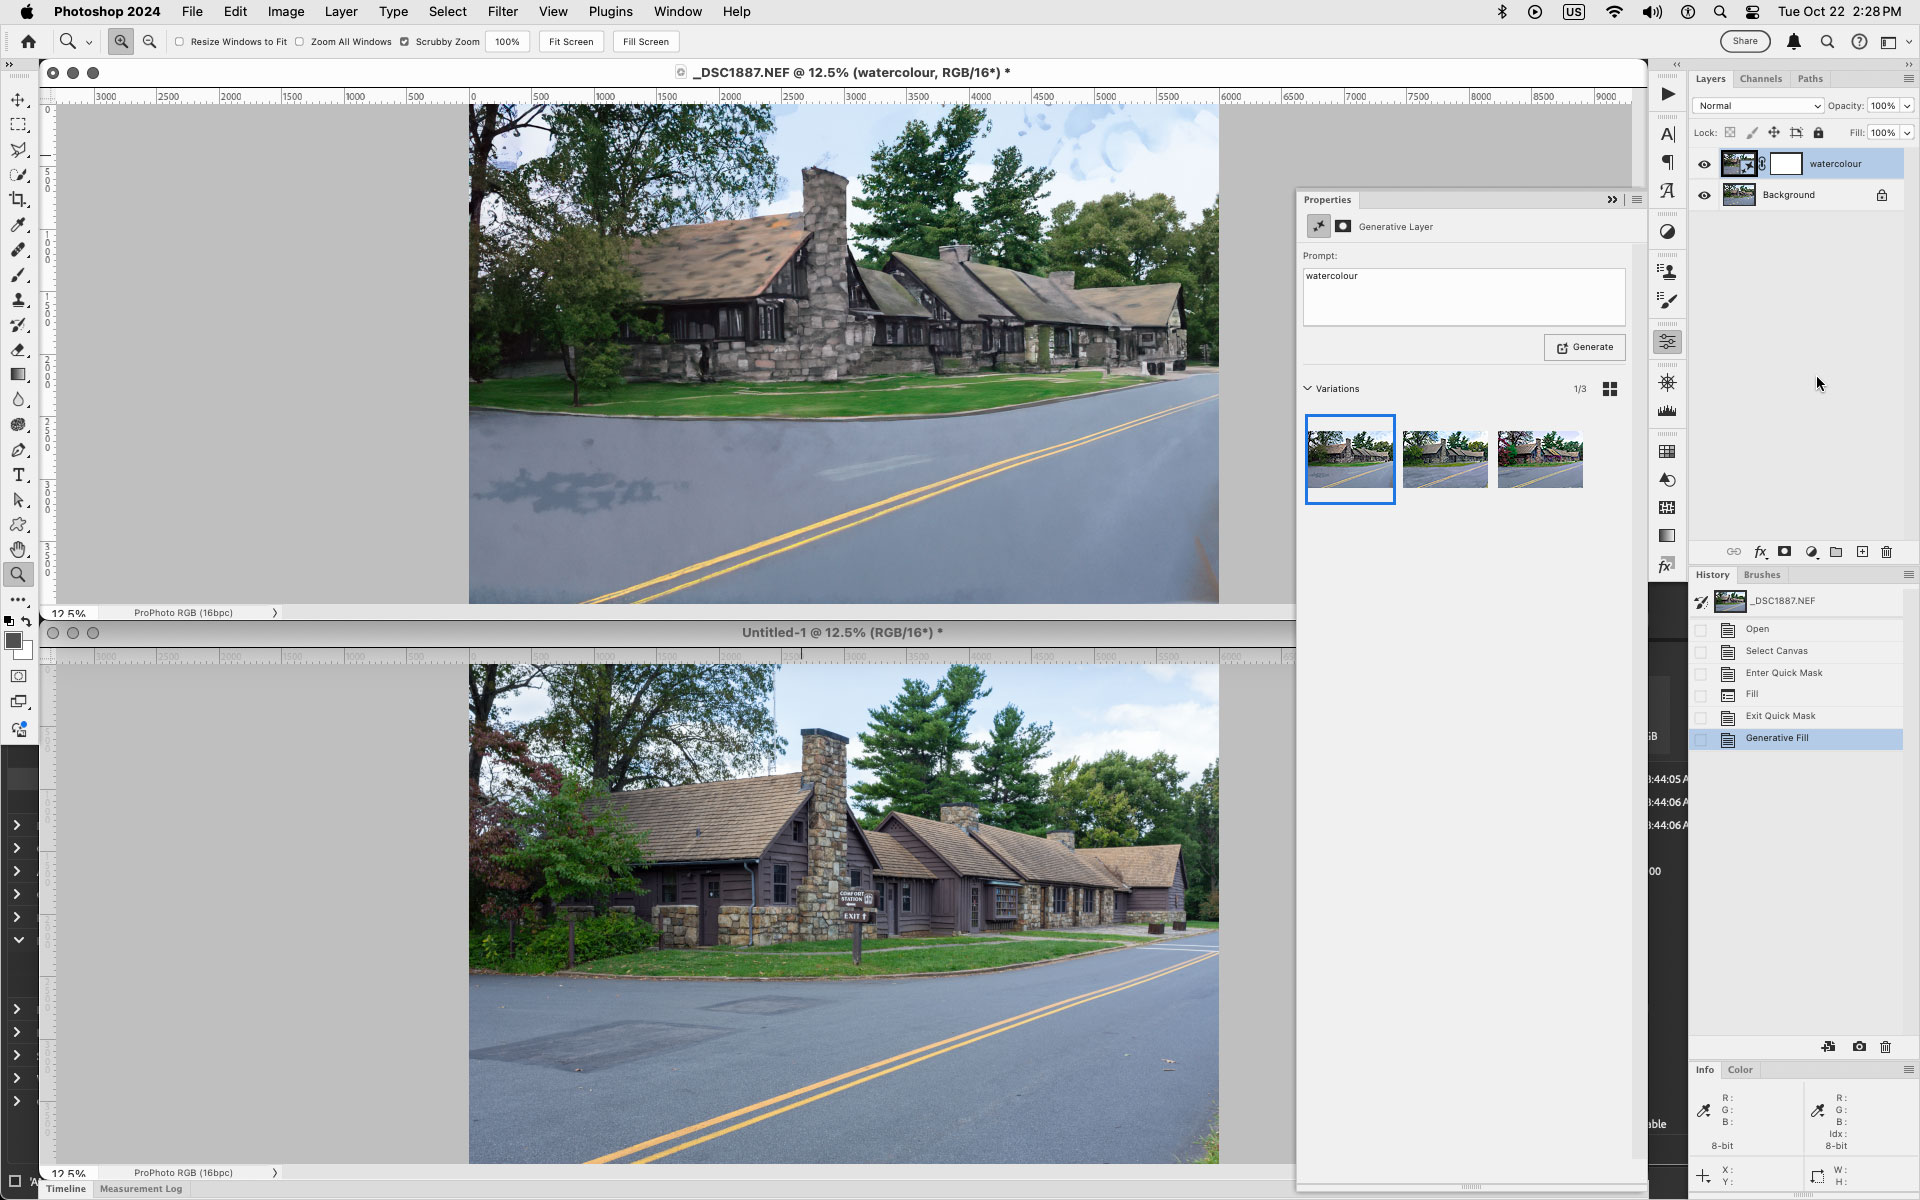The width and height of the screenshot is (1920, 1200).
Task: Open the blend mode dropdown set to Normal
Action: pyautogui.click(x=1758, y=105)
